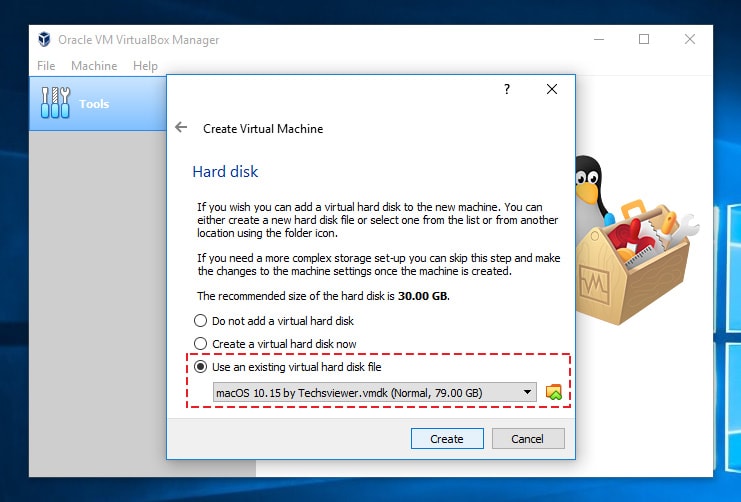Close the Oracle VM VirtualBox Manager window
The width and height of the screenshot is (741, 502).
(690, 40)
